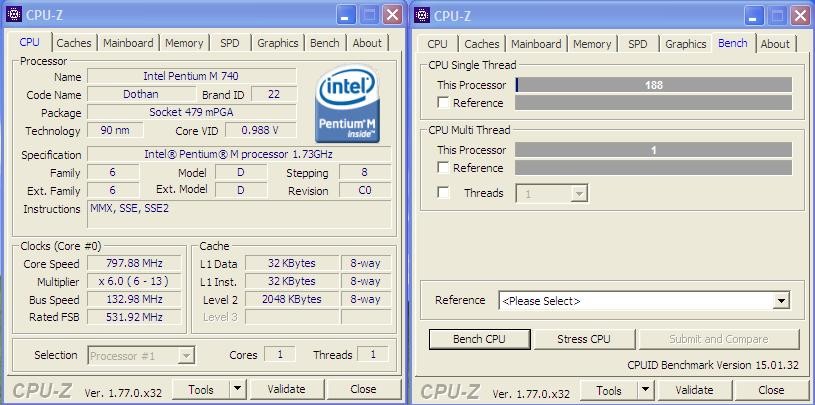Click the Name field Intel Pentium M 740
815x405 pixels.
pos(192,76)
